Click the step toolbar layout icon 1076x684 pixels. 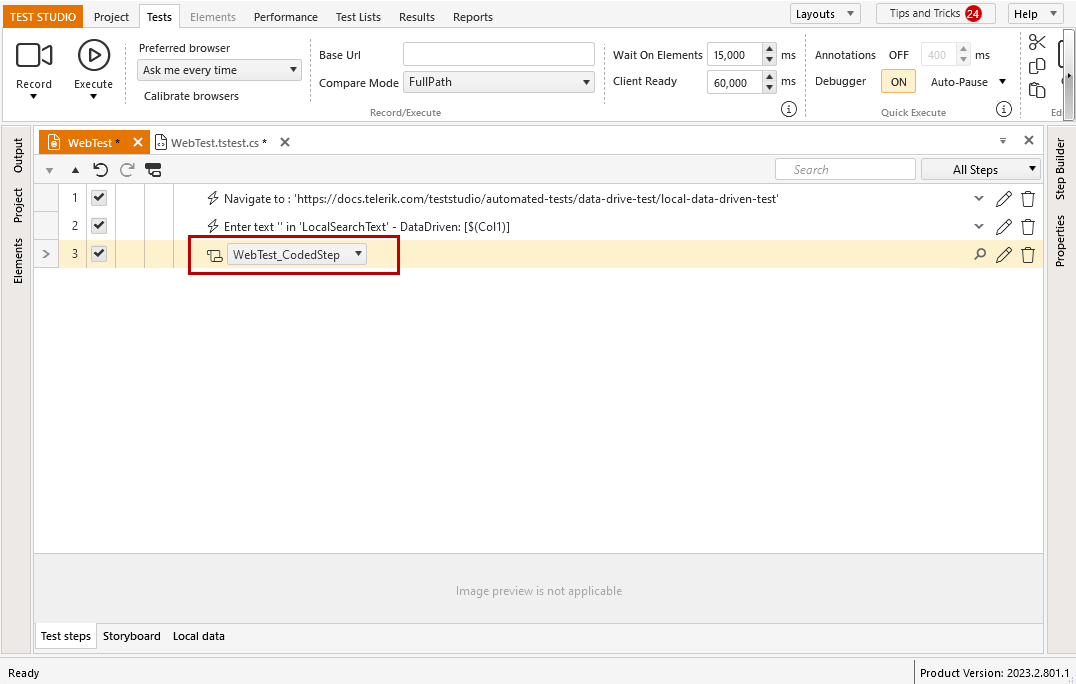click(x=154, y=170)
